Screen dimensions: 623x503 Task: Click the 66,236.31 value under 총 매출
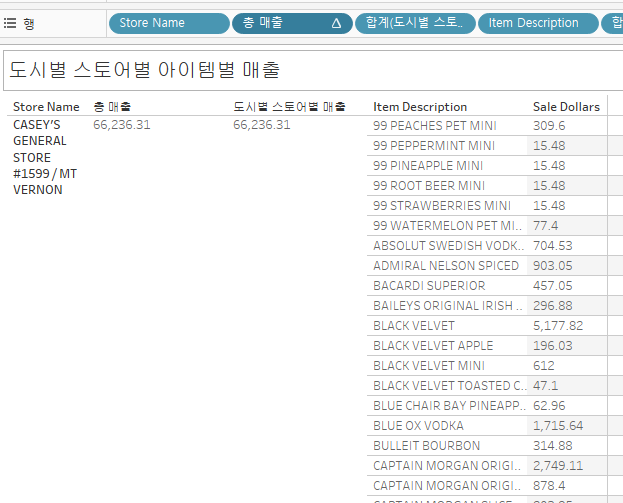(x=122, y=125)
